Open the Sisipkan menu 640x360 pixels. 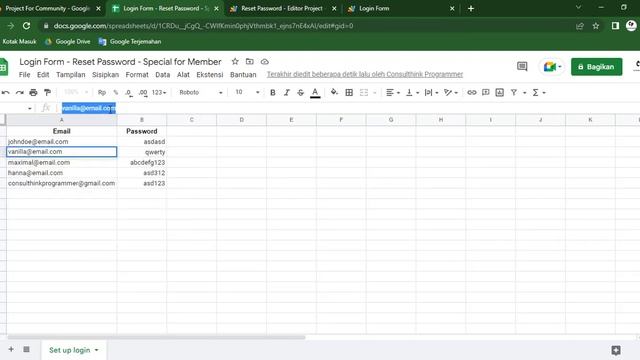coord(105,75)
